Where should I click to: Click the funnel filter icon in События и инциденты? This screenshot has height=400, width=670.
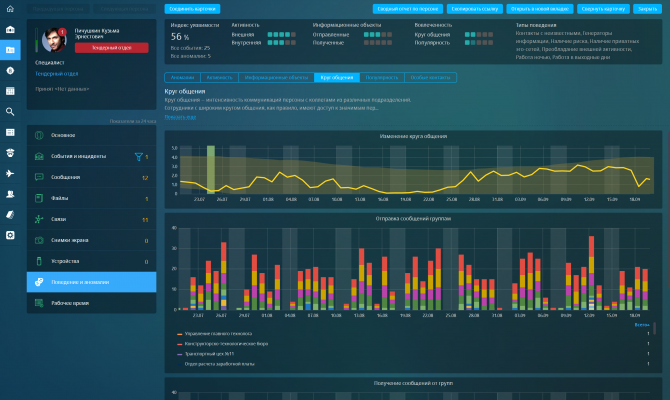[x=138, y=156]
